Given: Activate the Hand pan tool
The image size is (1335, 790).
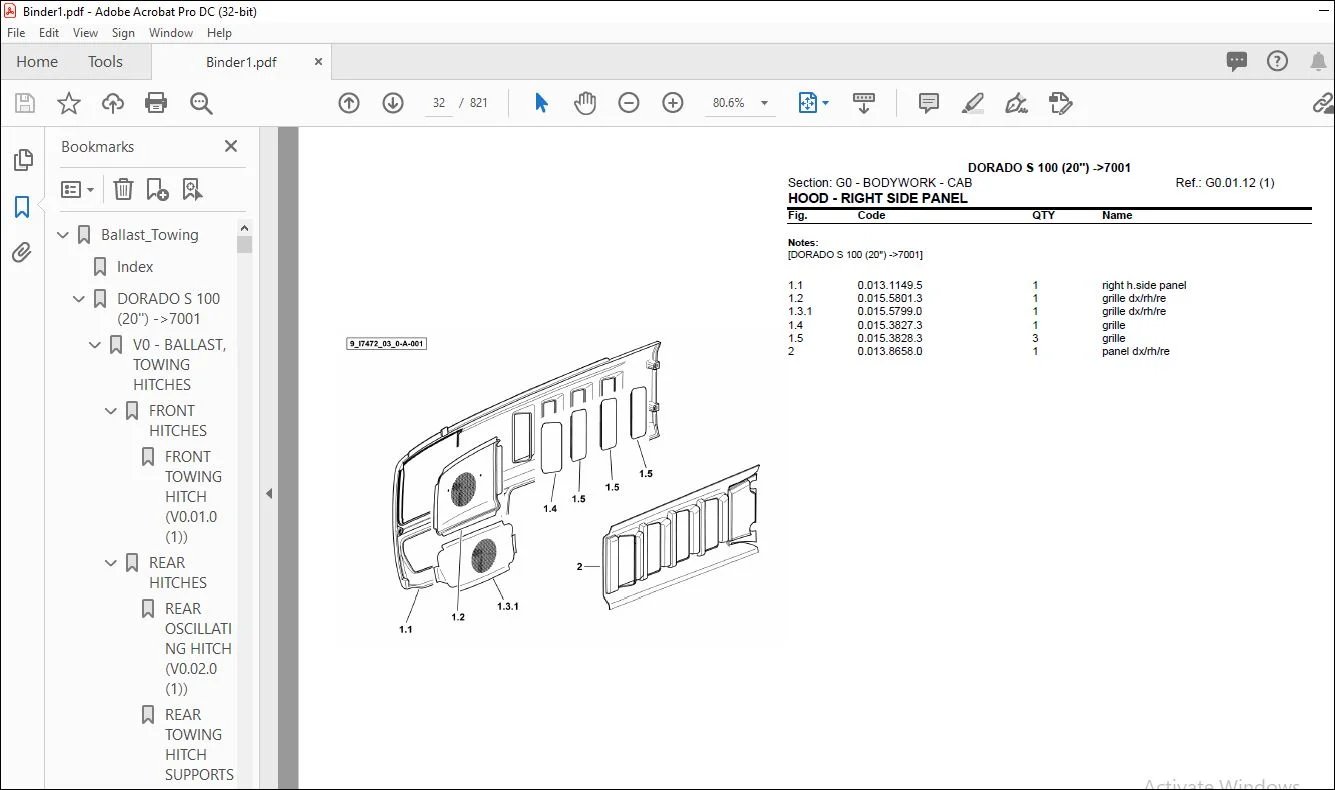Looking at the screenshot, I should 585,103.
